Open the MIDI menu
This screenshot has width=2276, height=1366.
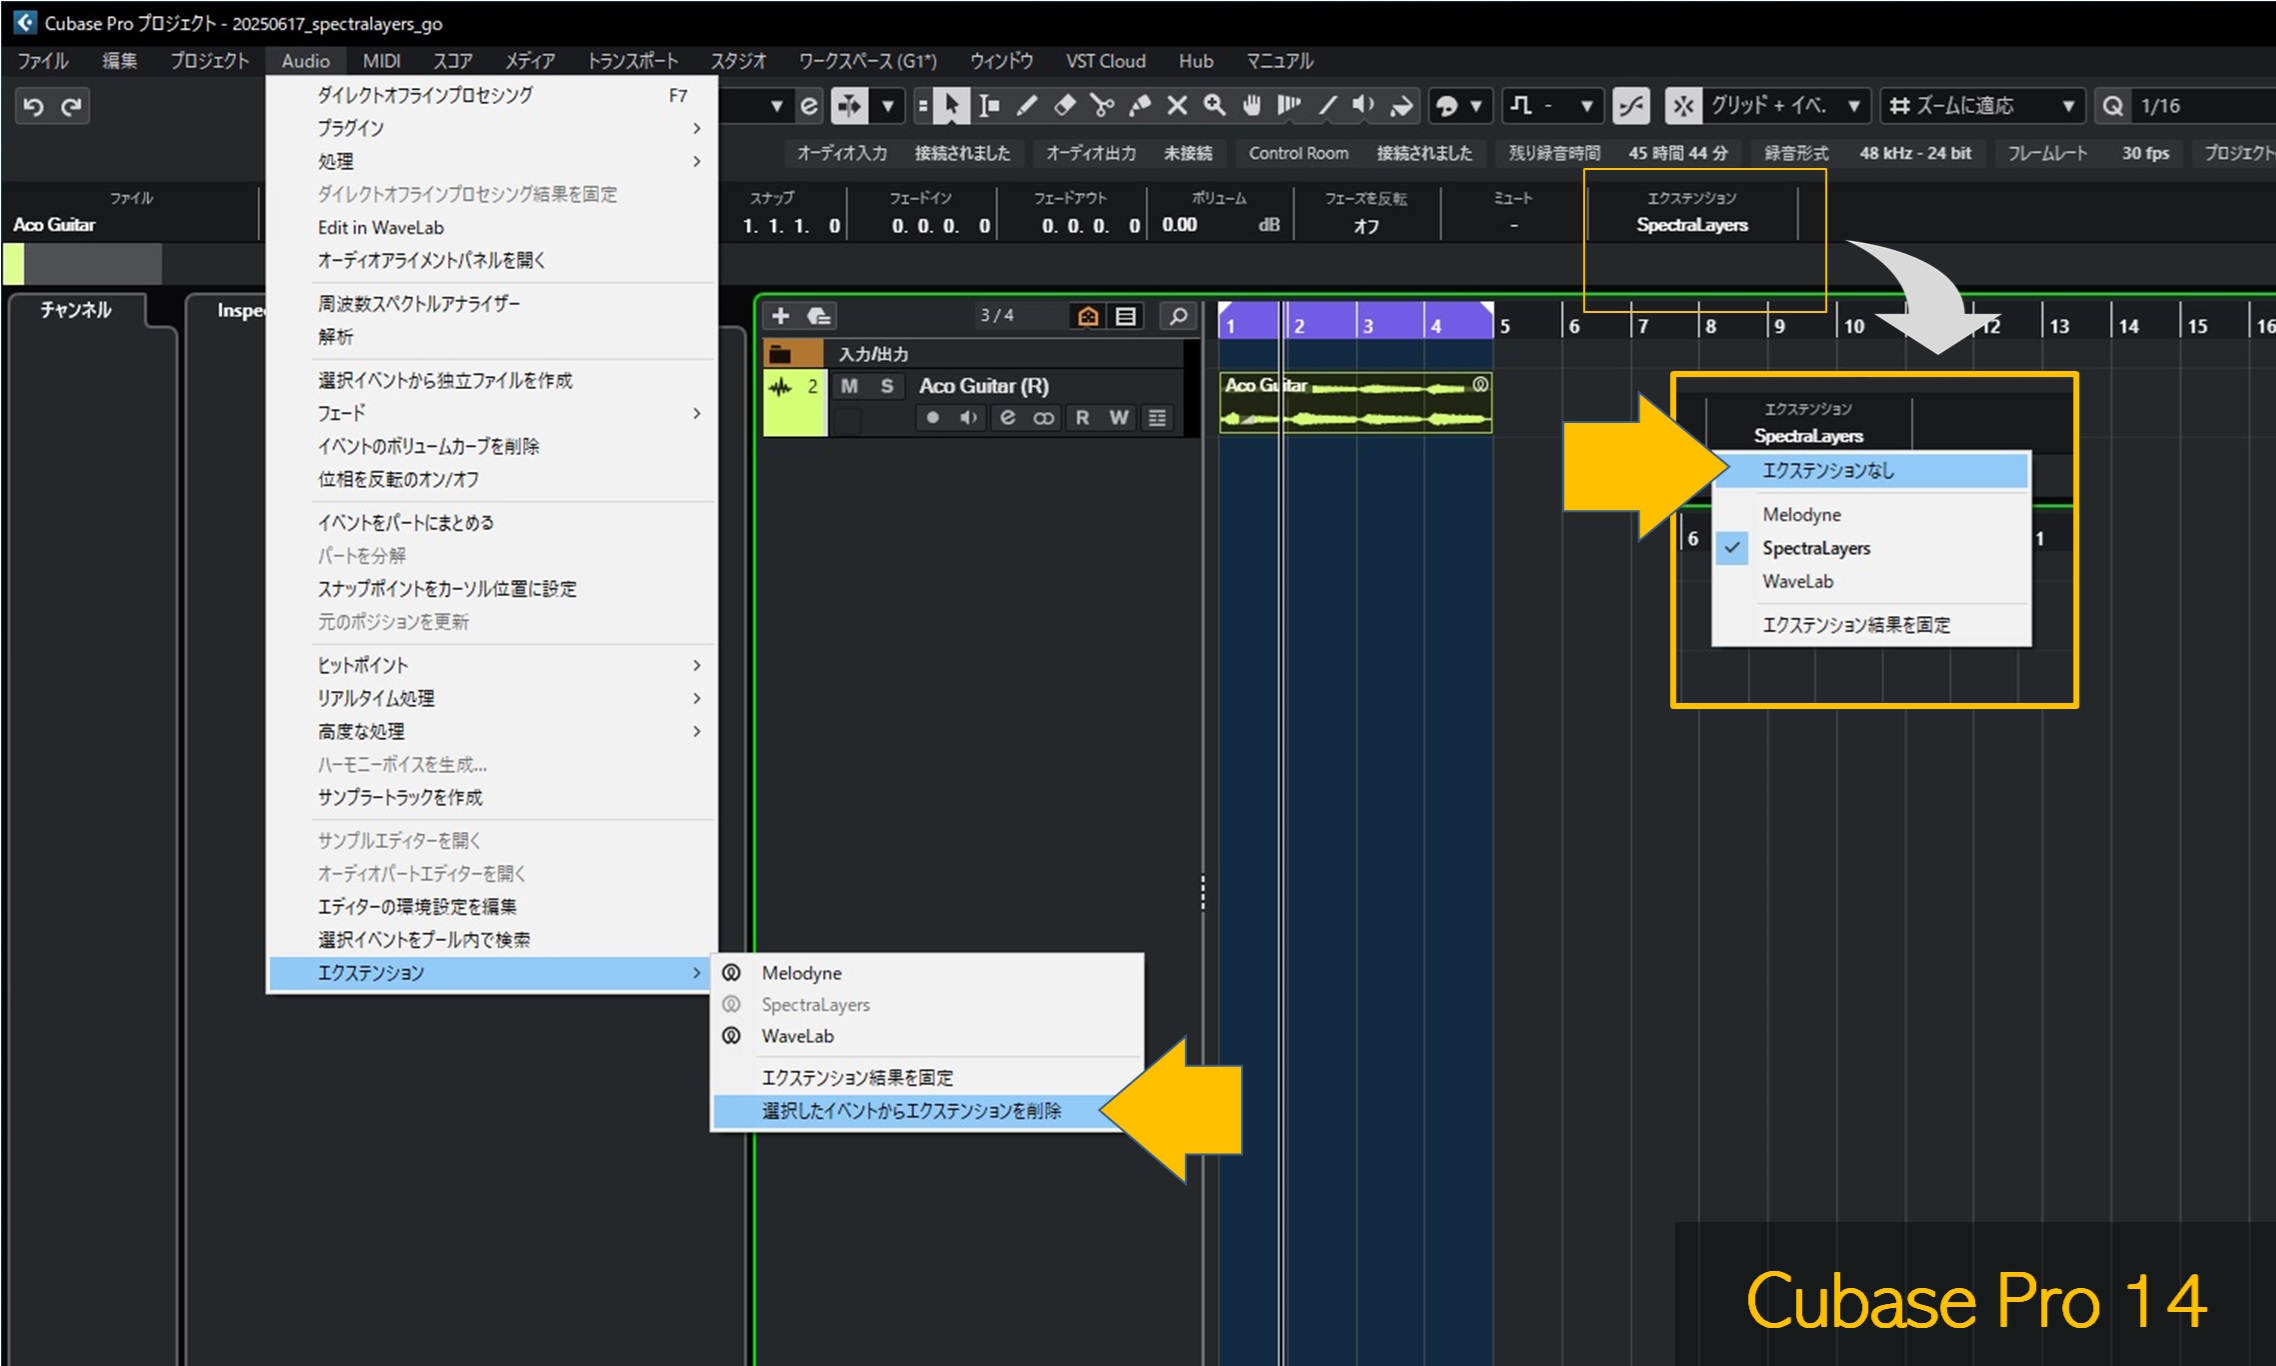381,61
